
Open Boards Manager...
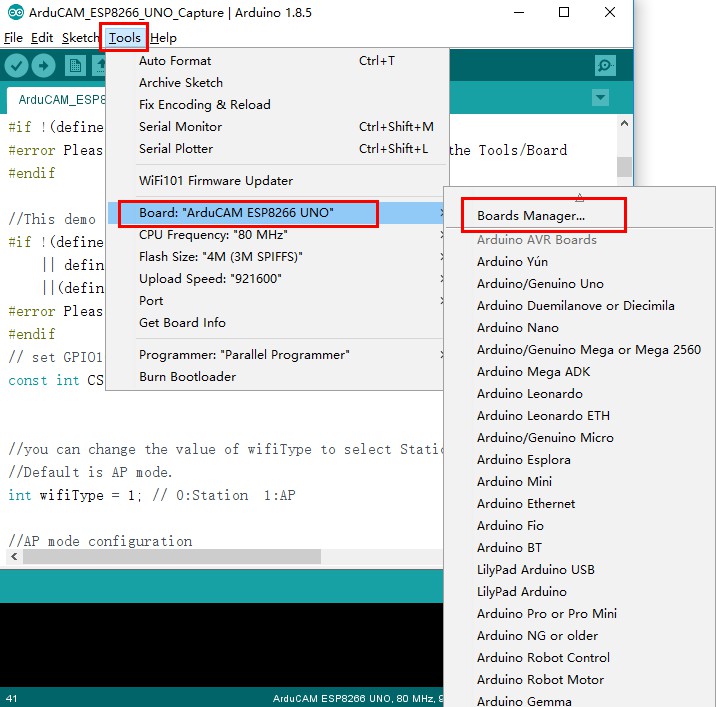(x=580, y=216)
